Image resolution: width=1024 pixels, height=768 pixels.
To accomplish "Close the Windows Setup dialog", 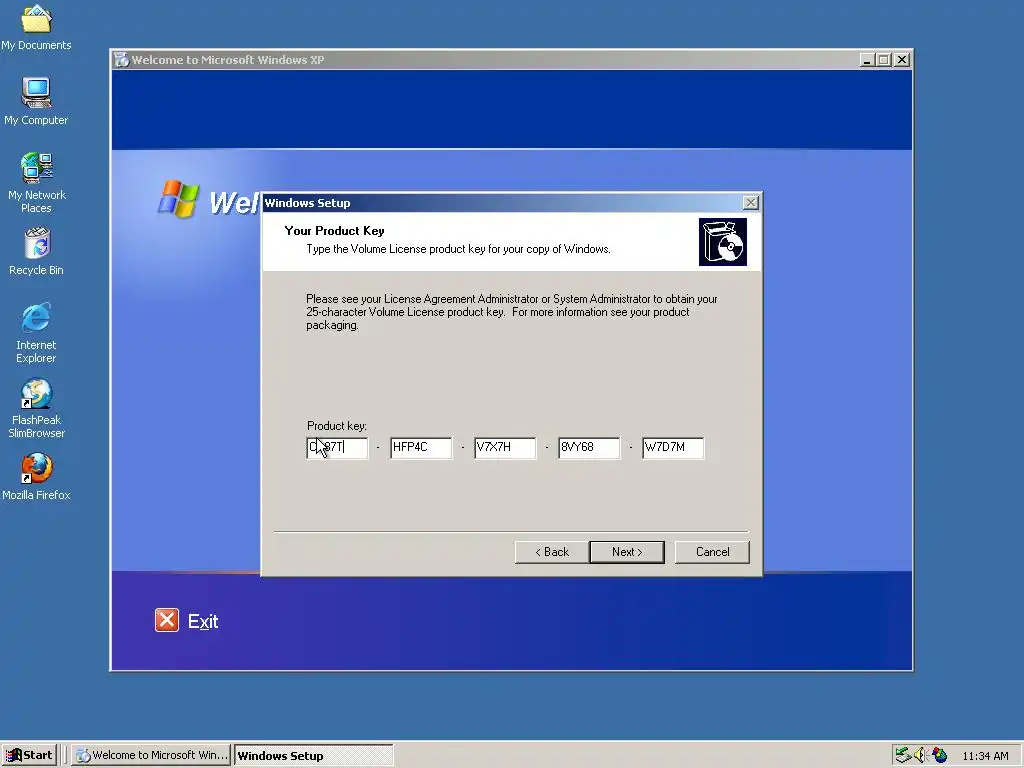I will pyautogui.click(x=751, y=203).
